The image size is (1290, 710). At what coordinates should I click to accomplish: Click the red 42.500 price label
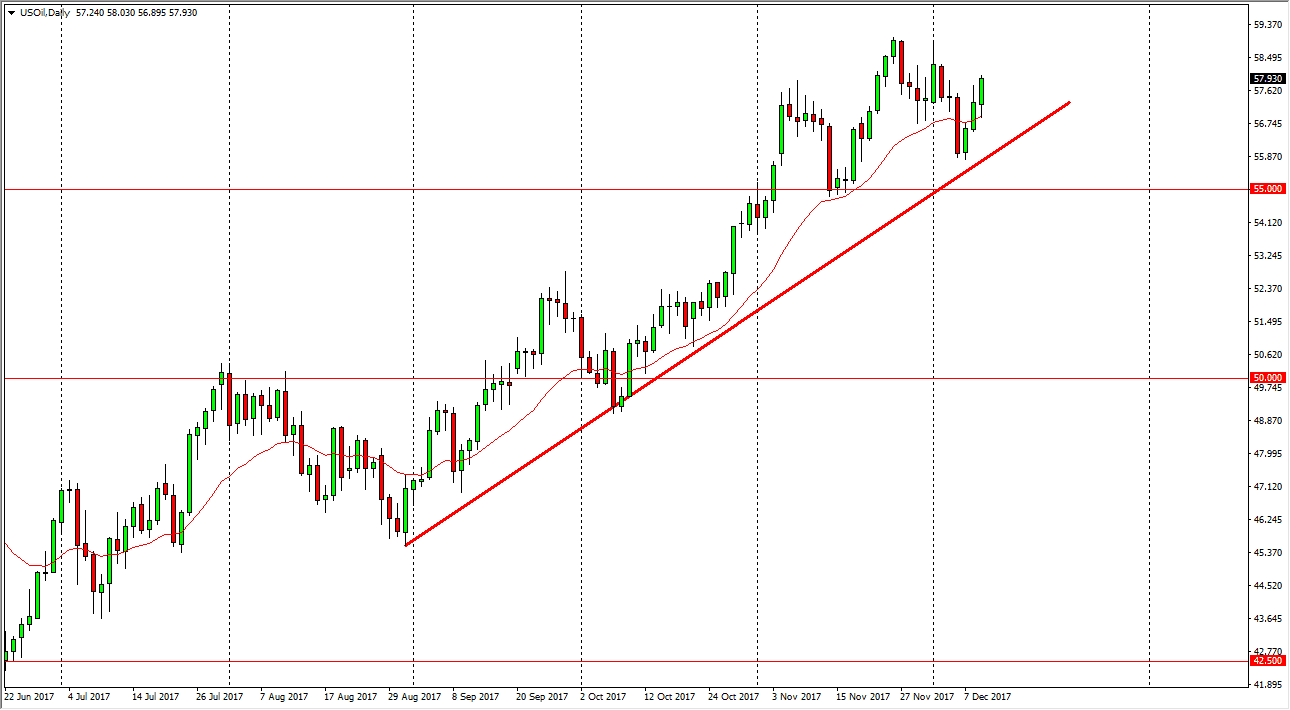[1267, 660]
